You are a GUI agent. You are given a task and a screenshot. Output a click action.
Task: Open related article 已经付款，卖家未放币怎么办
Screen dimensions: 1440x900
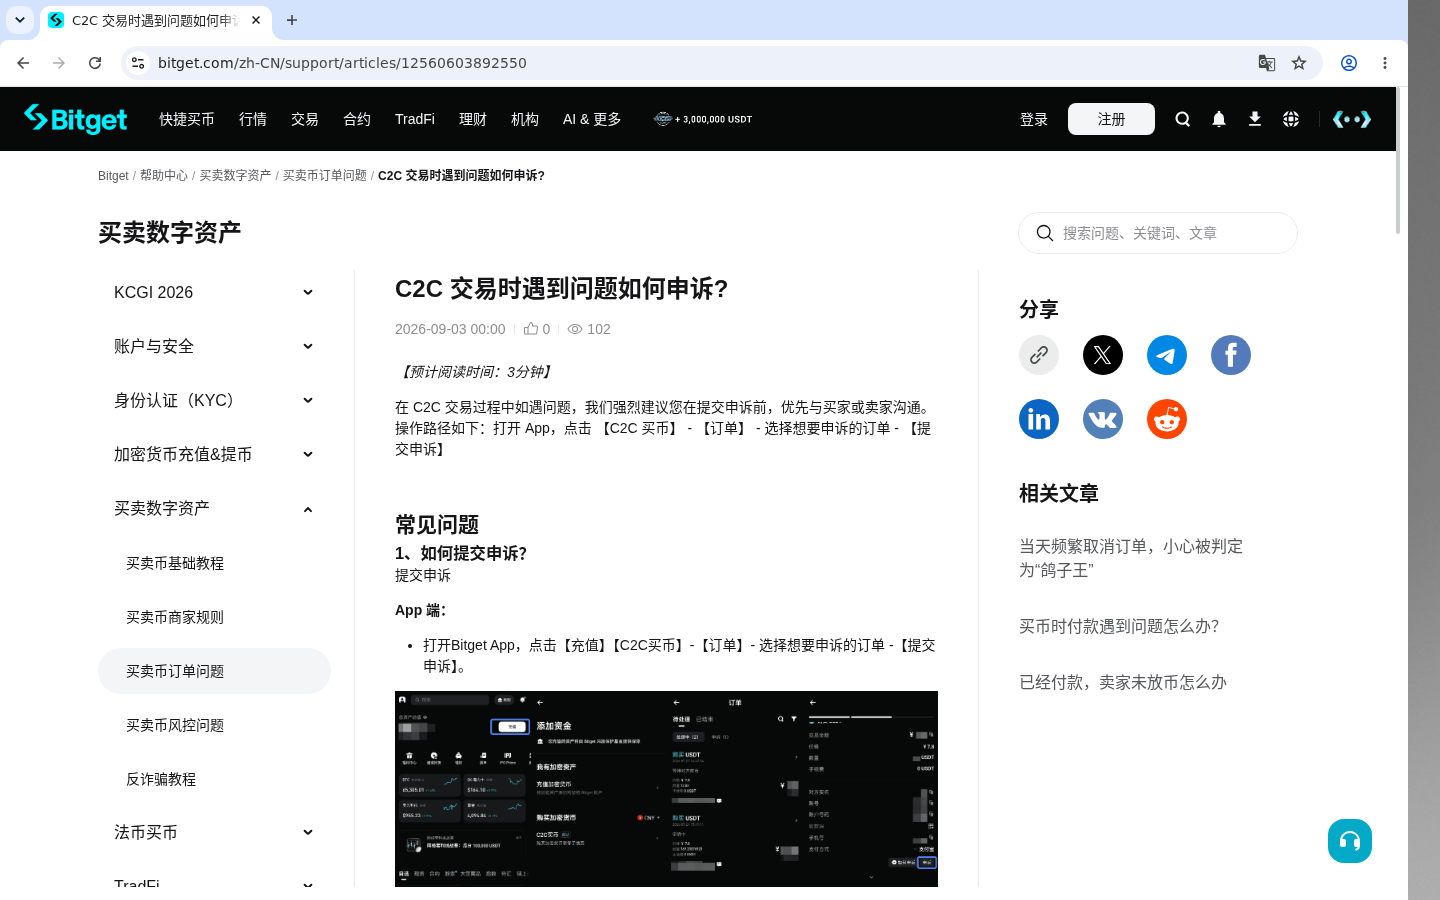tap(1122, 682)
